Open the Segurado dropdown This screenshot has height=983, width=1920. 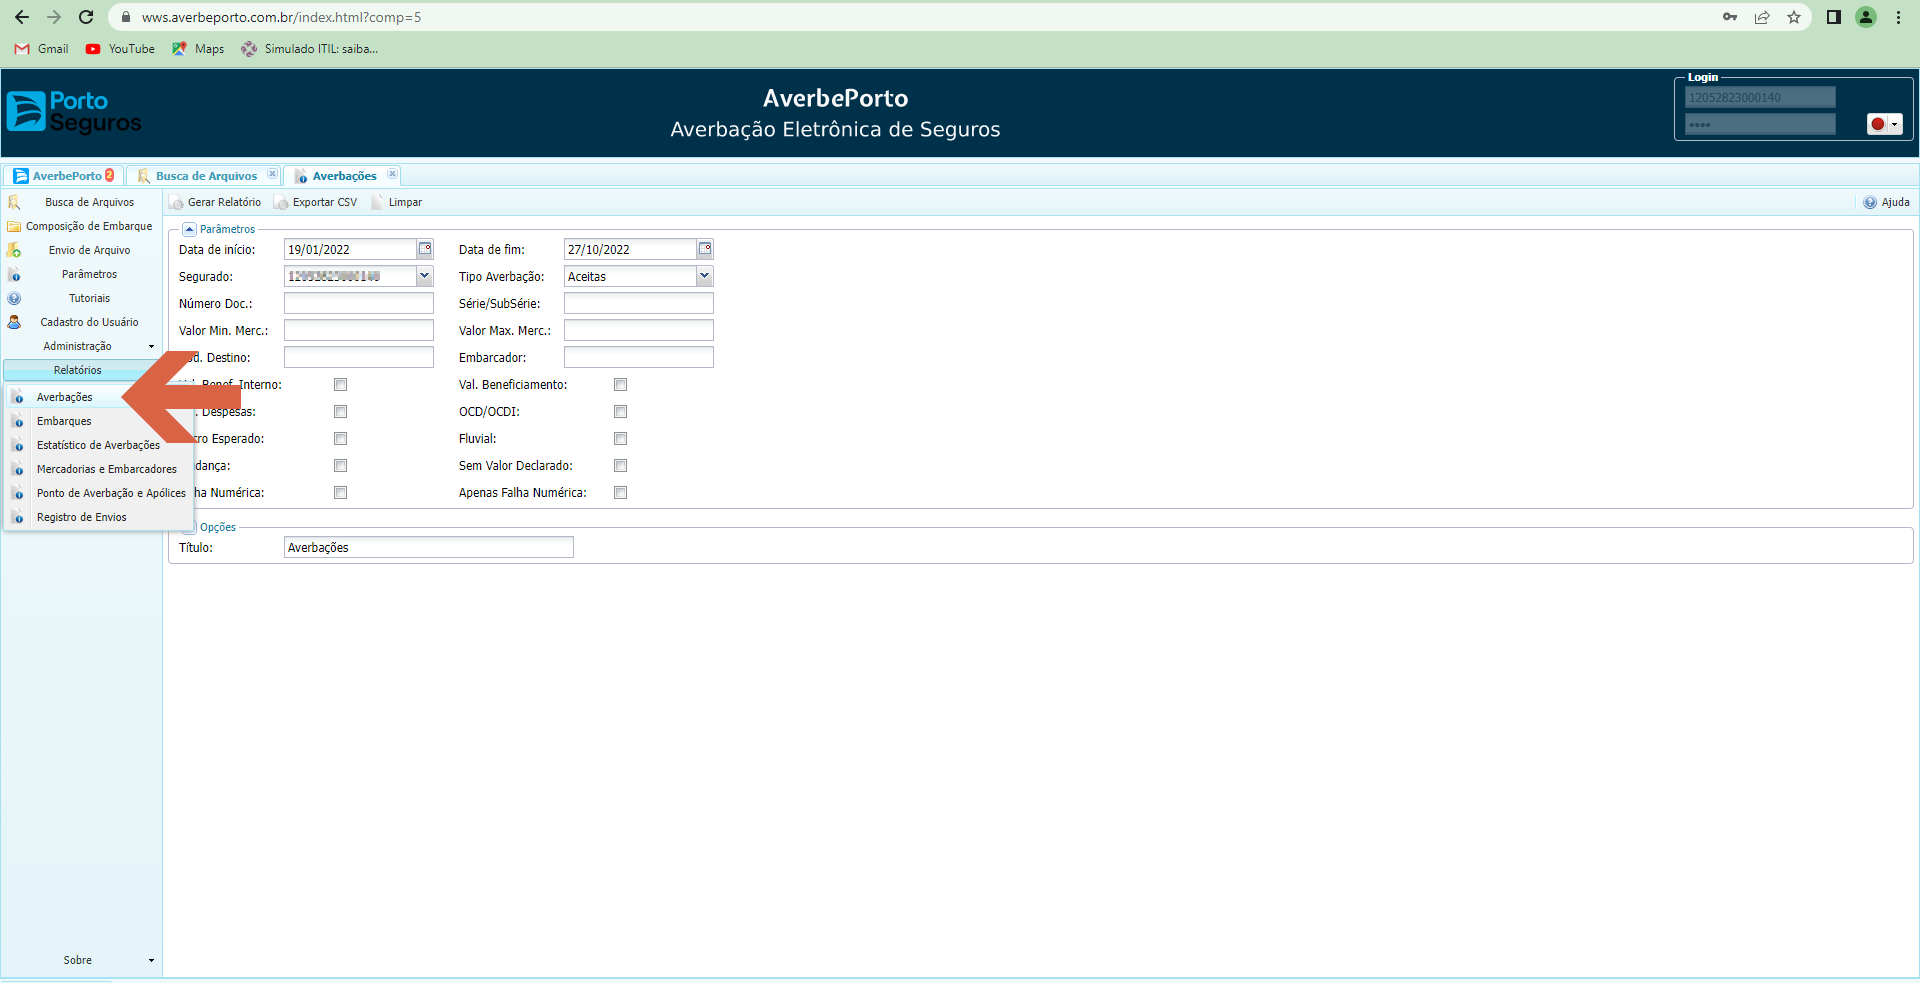coord(425,276)
